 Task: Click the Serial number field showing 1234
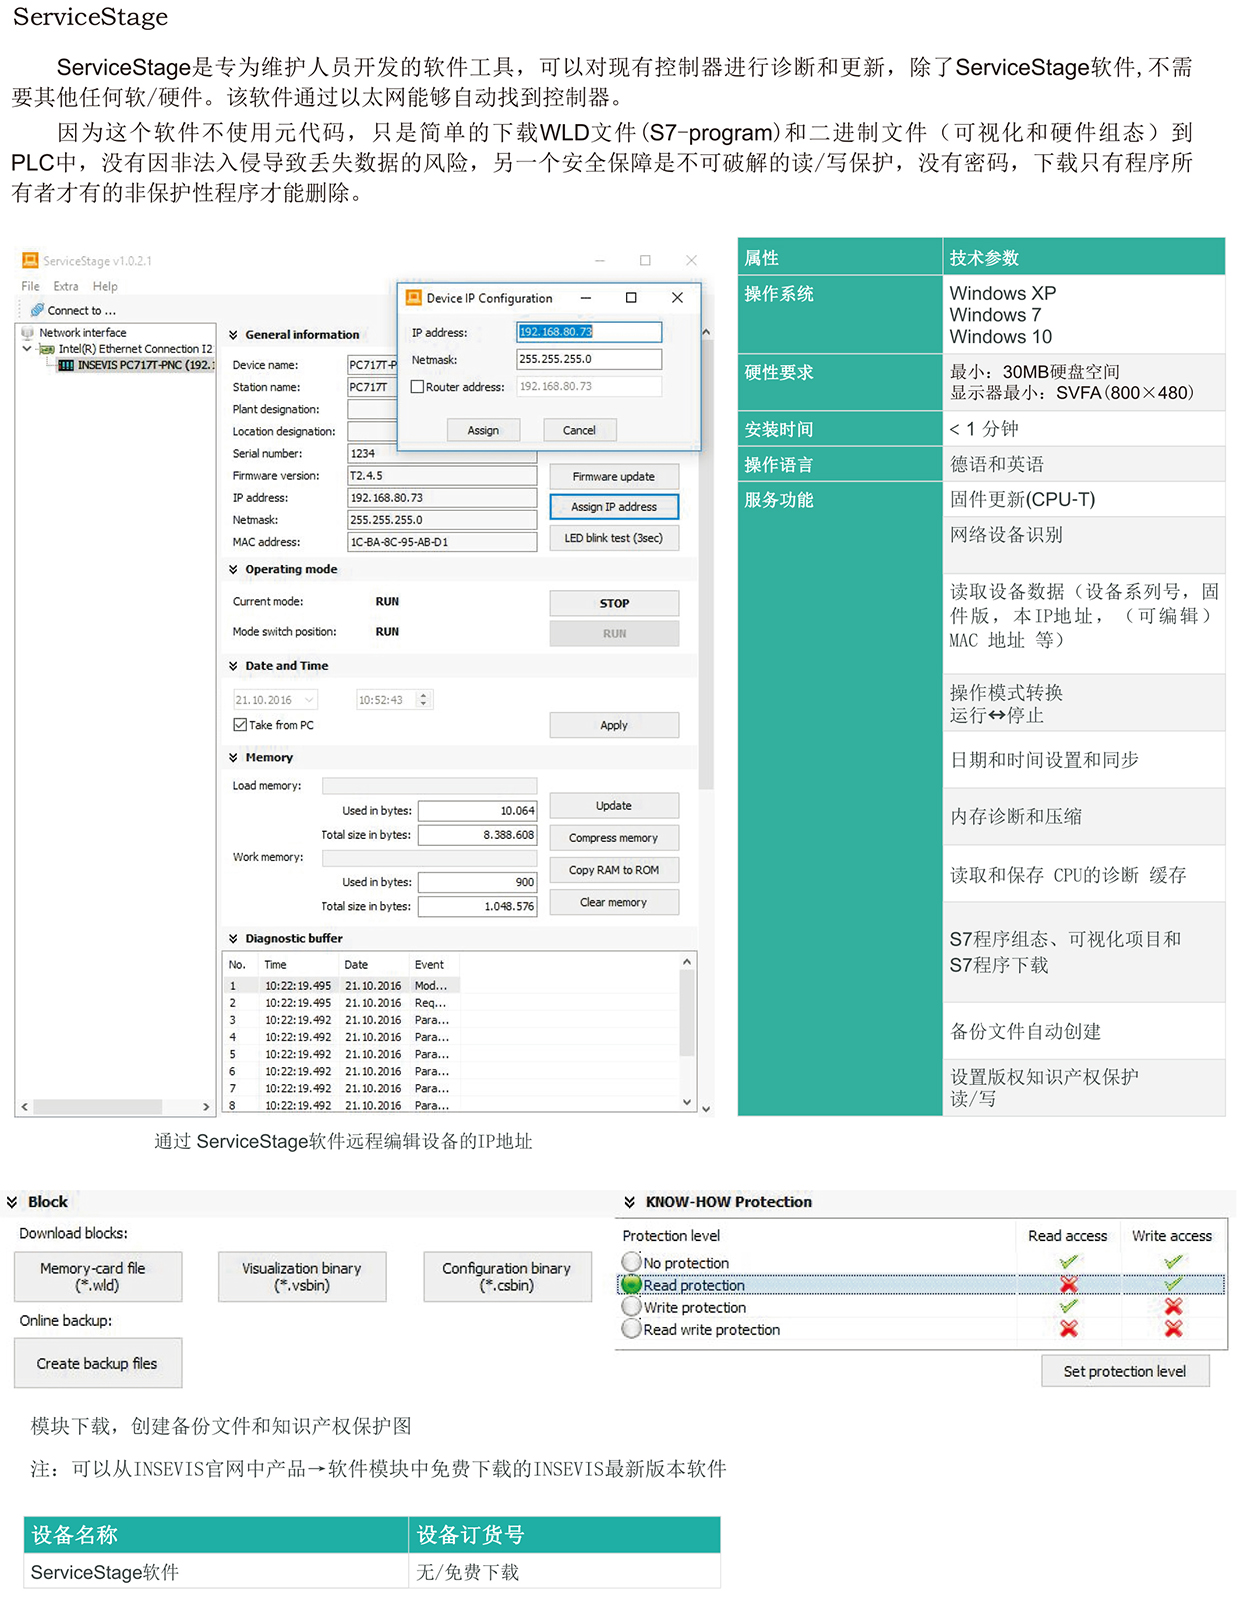442,454
